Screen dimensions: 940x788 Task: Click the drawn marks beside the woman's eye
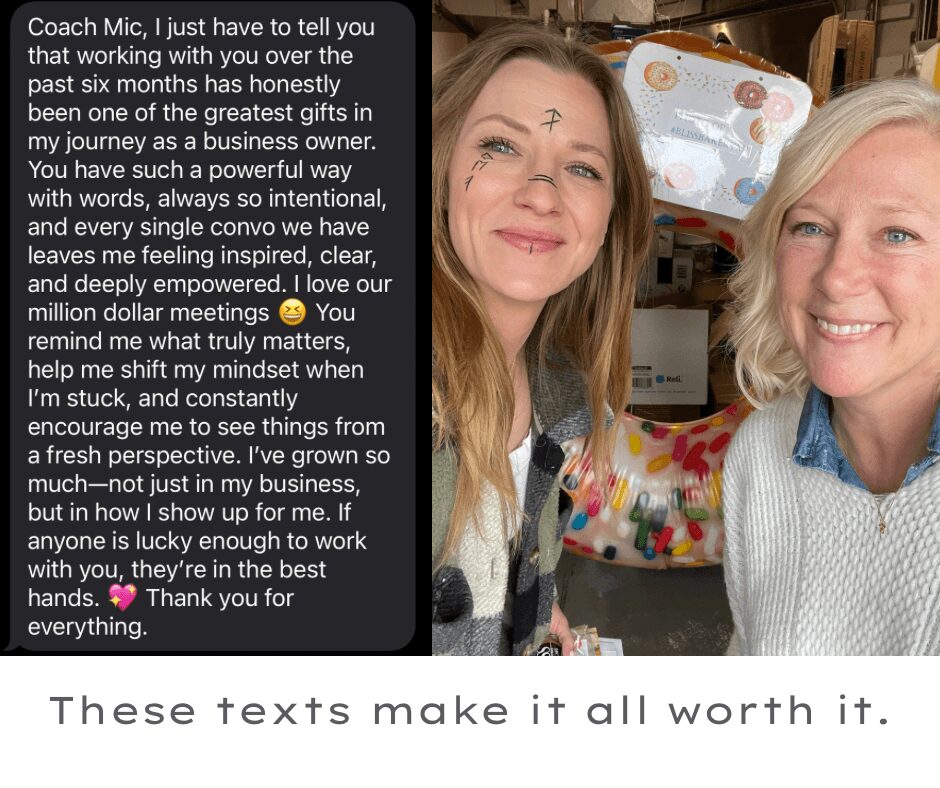point(478,170)
